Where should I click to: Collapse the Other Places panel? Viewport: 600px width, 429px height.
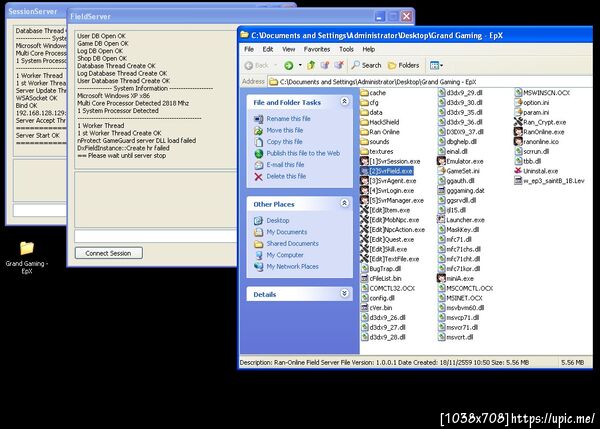point(344,203)
